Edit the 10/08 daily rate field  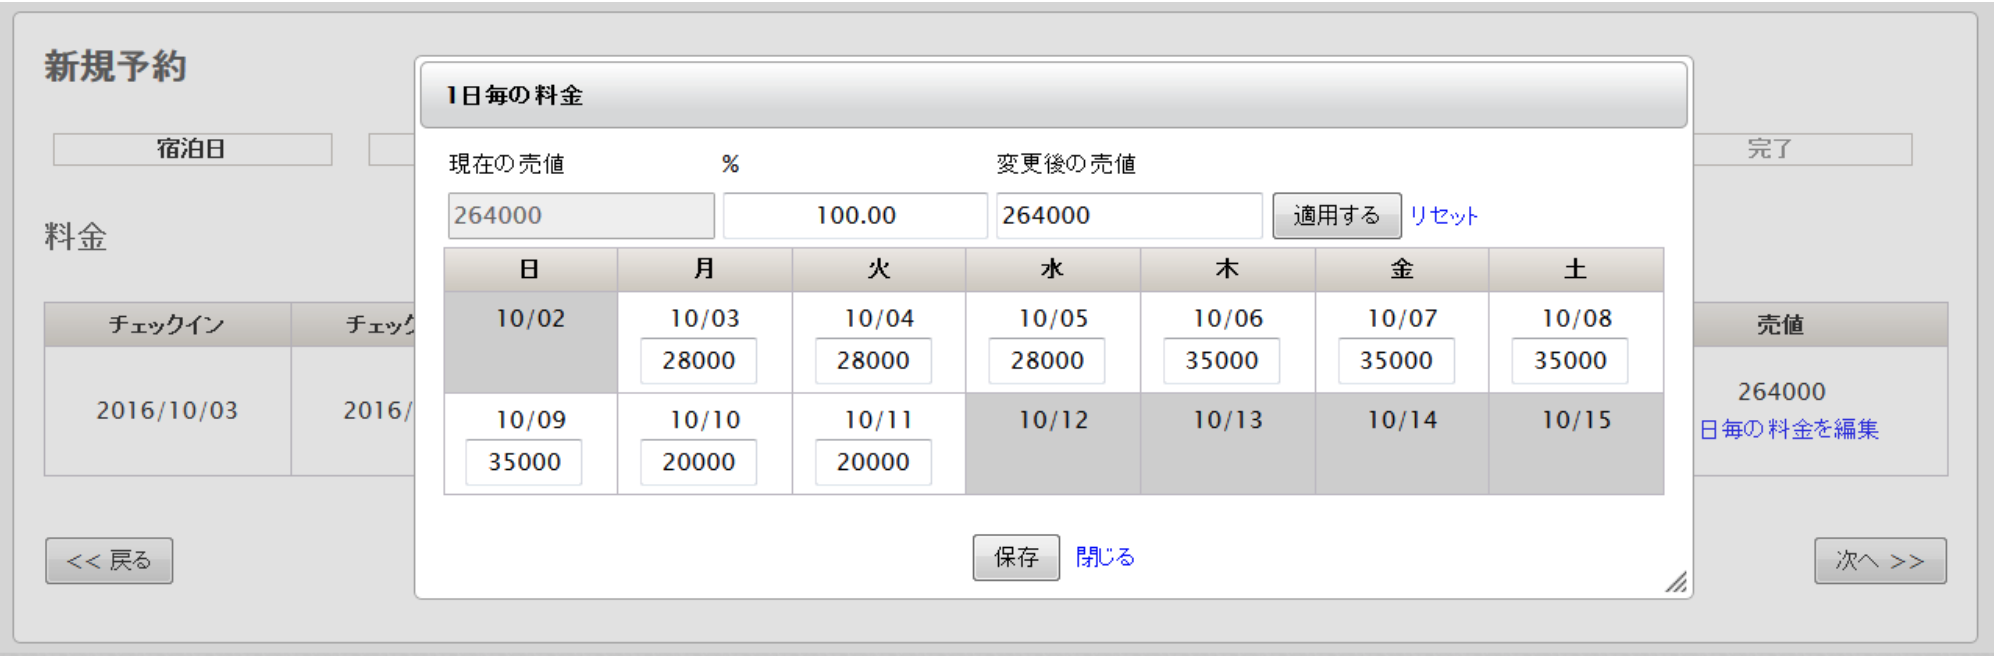point(1570,361)
